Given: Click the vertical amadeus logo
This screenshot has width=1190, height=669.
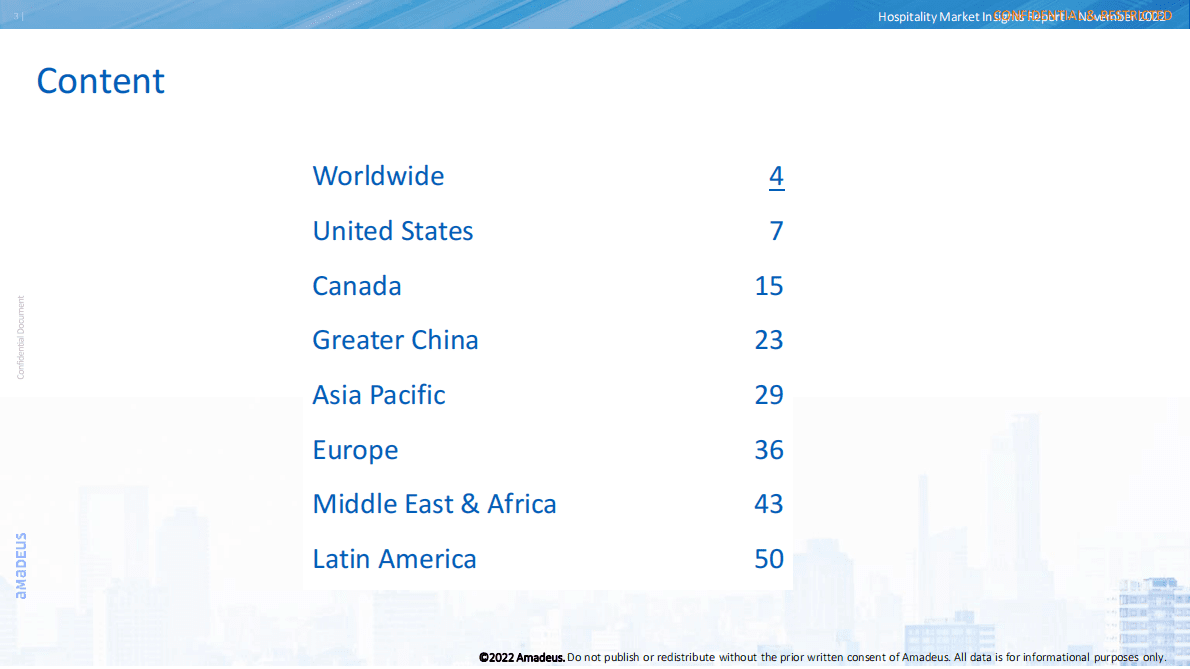Looking at the screenshot, I should 21,565.
